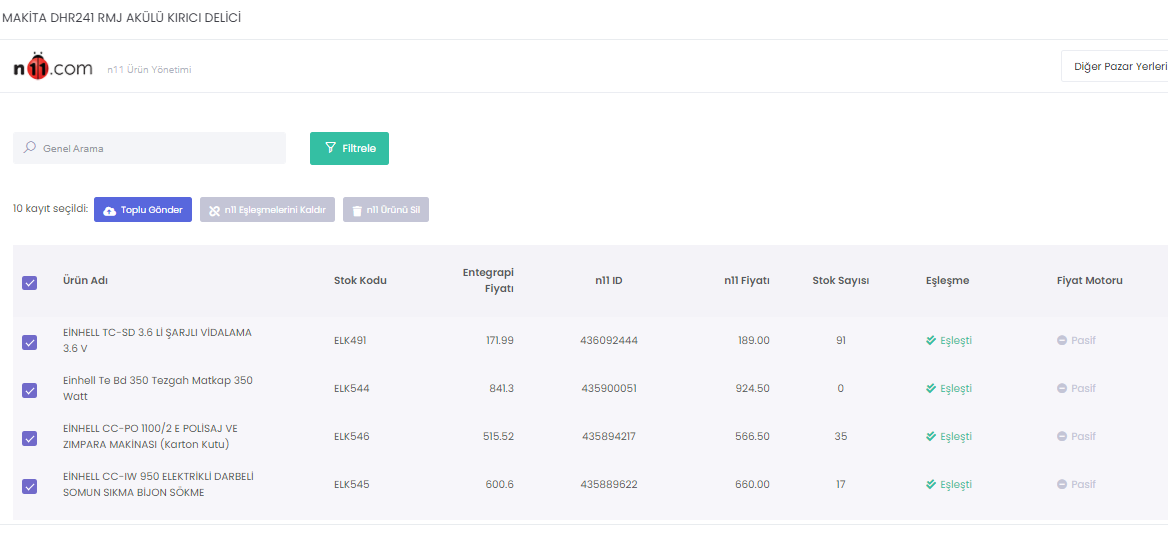Viewport: 1168px width, 535px height.
Task: Click the Eşleşti check icon for ELK544
Action: (x=931, y=389)
